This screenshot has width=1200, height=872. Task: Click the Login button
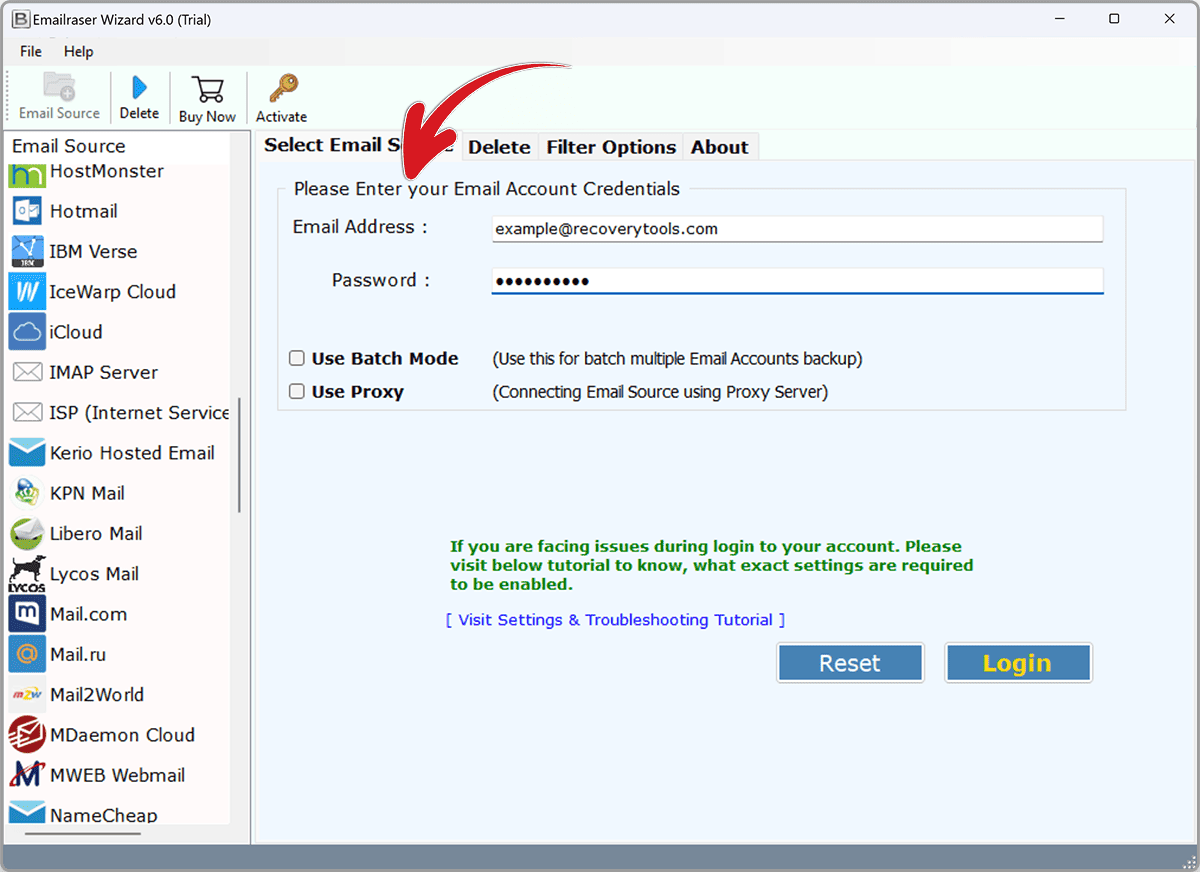(x=1017, y=663)
